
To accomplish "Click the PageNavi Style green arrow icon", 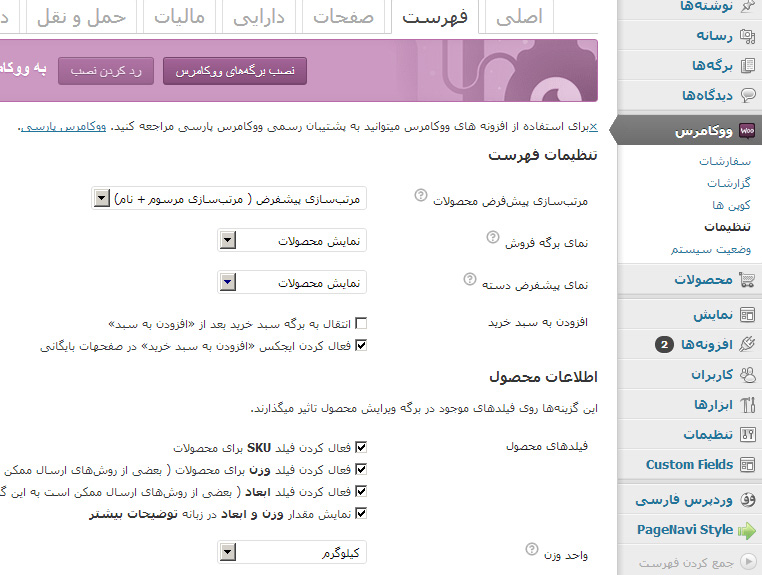I will click(747, 530).
